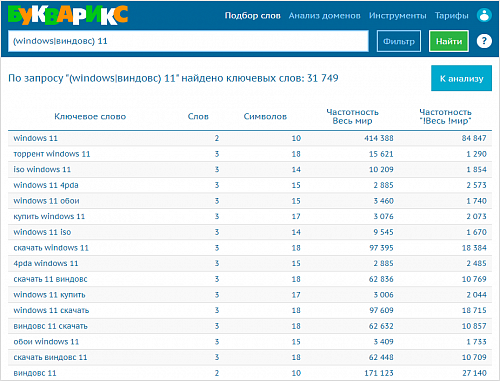Open the Тарифы page
The width and height of the screenshot is (500, 381).
point(451,16)
